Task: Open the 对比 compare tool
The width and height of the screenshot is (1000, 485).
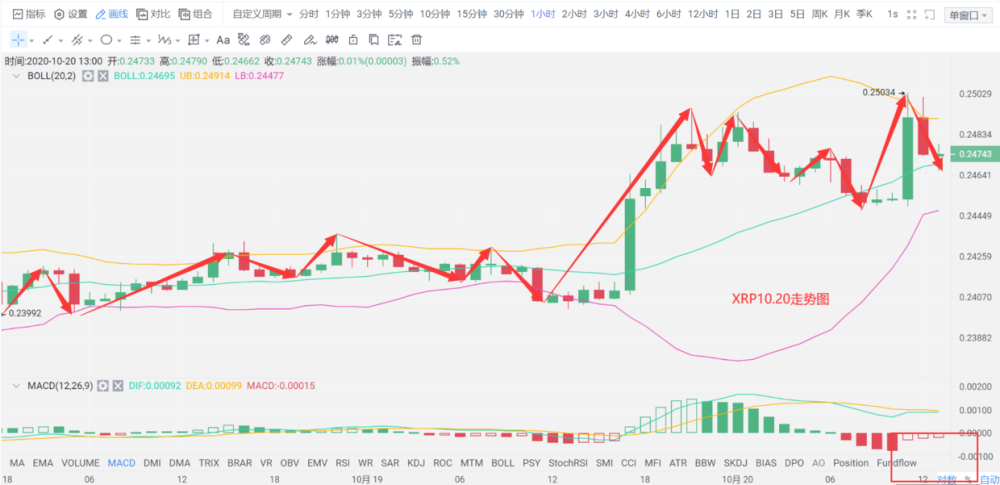Action: [153, 14]
